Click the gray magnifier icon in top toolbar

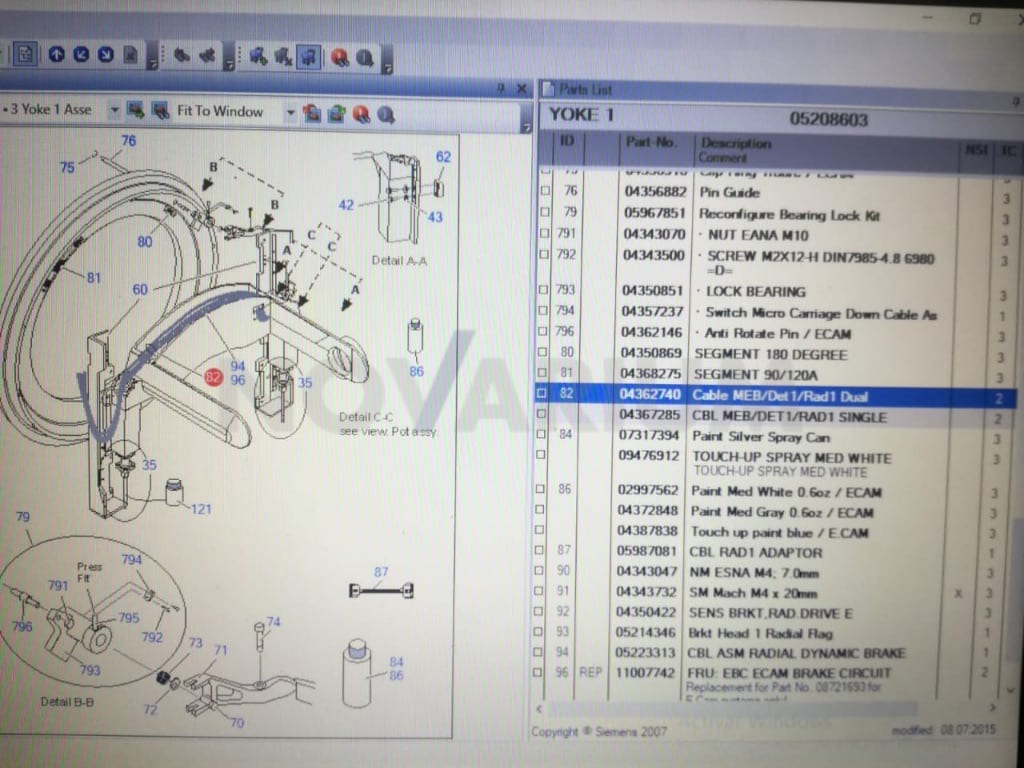[x=365, y=58]
